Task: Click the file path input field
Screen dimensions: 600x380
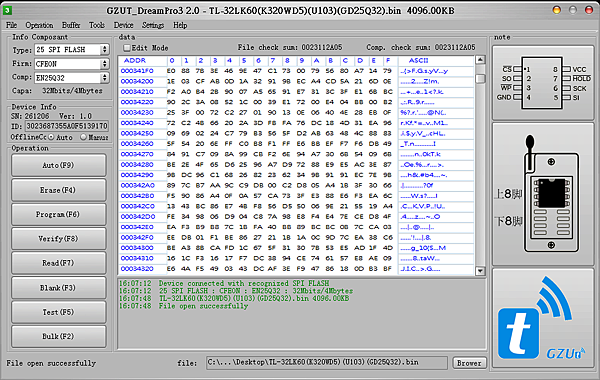Action: pos(326,362)
